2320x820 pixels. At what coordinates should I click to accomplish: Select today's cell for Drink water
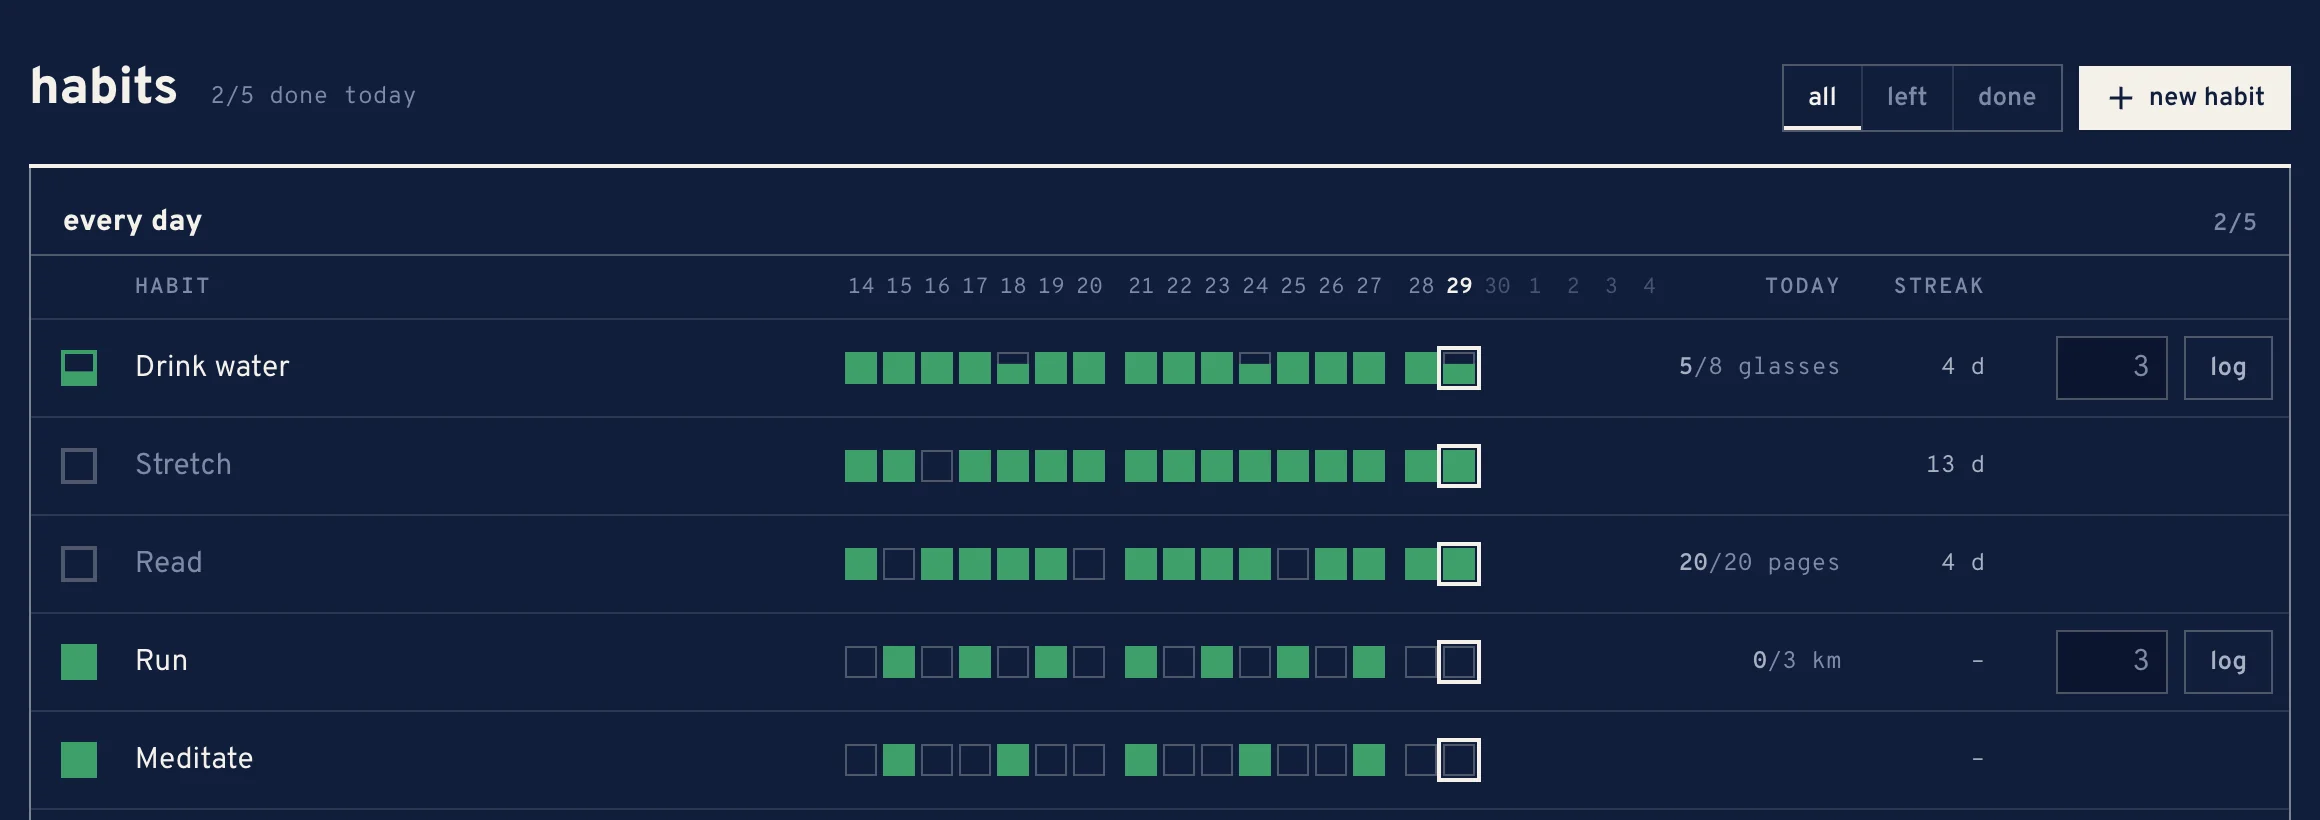[x=1459, y=368]
